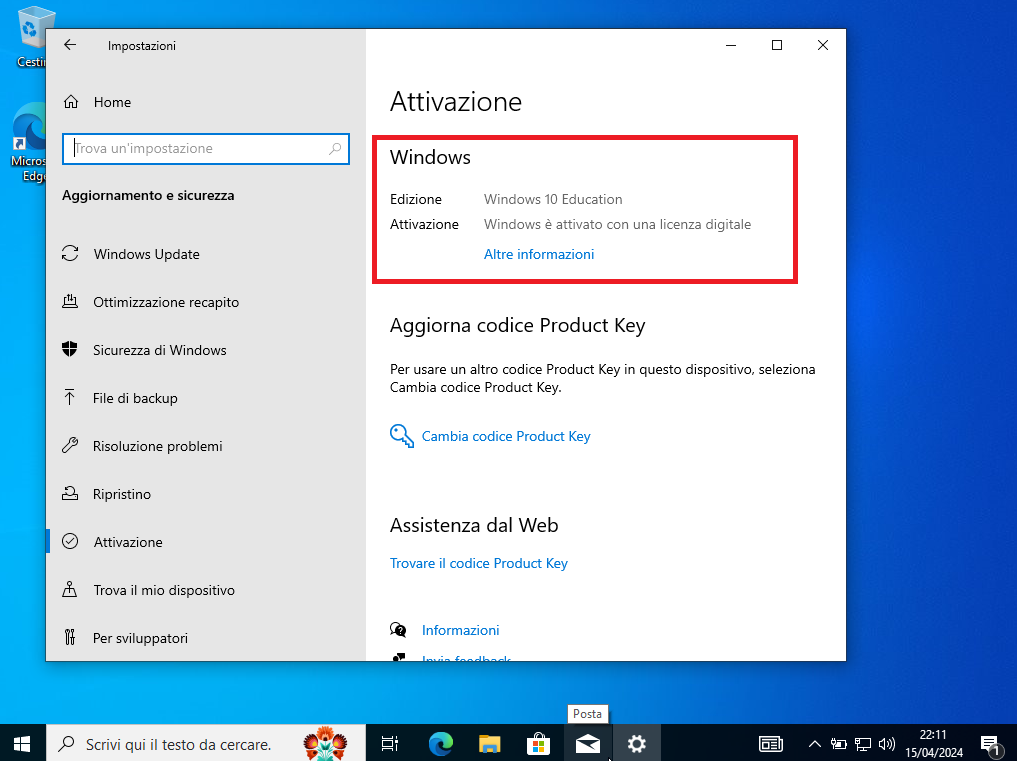Show hidden tray icons chevron

coord(815,743)
